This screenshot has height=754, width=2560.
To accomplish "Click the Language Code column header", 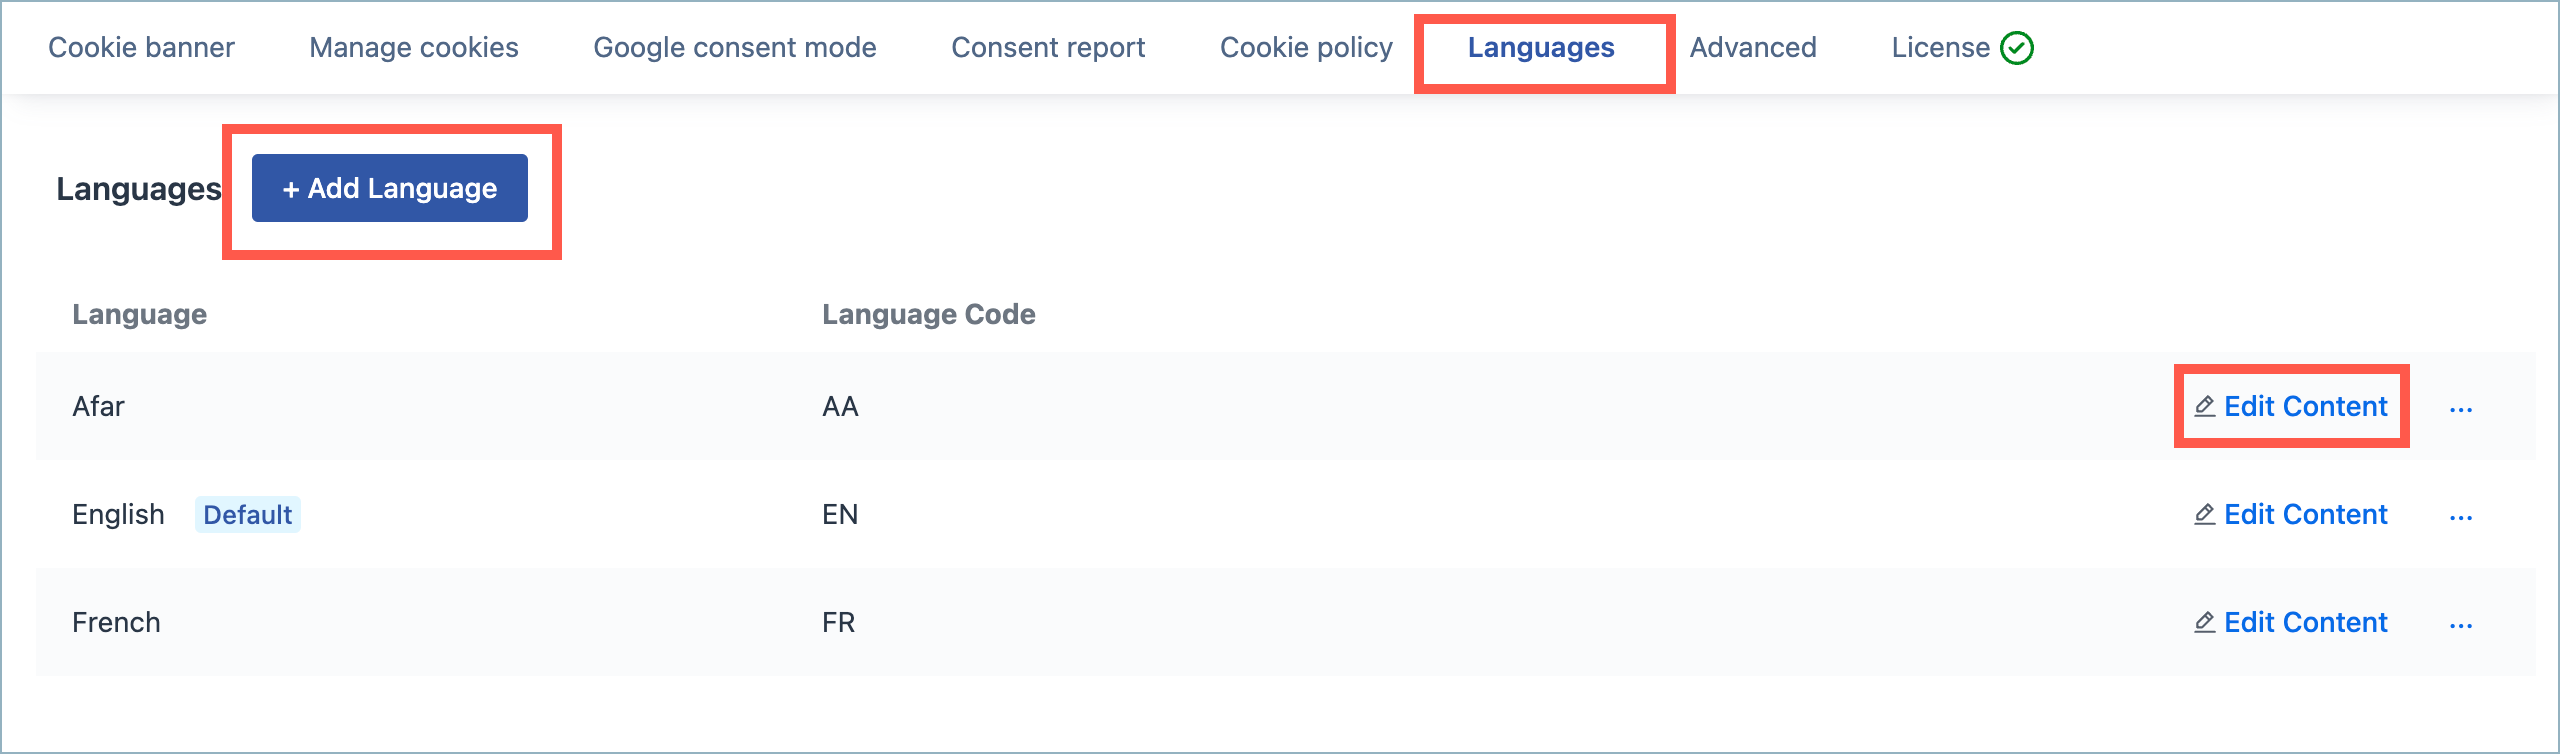I will tap(928, 314).
